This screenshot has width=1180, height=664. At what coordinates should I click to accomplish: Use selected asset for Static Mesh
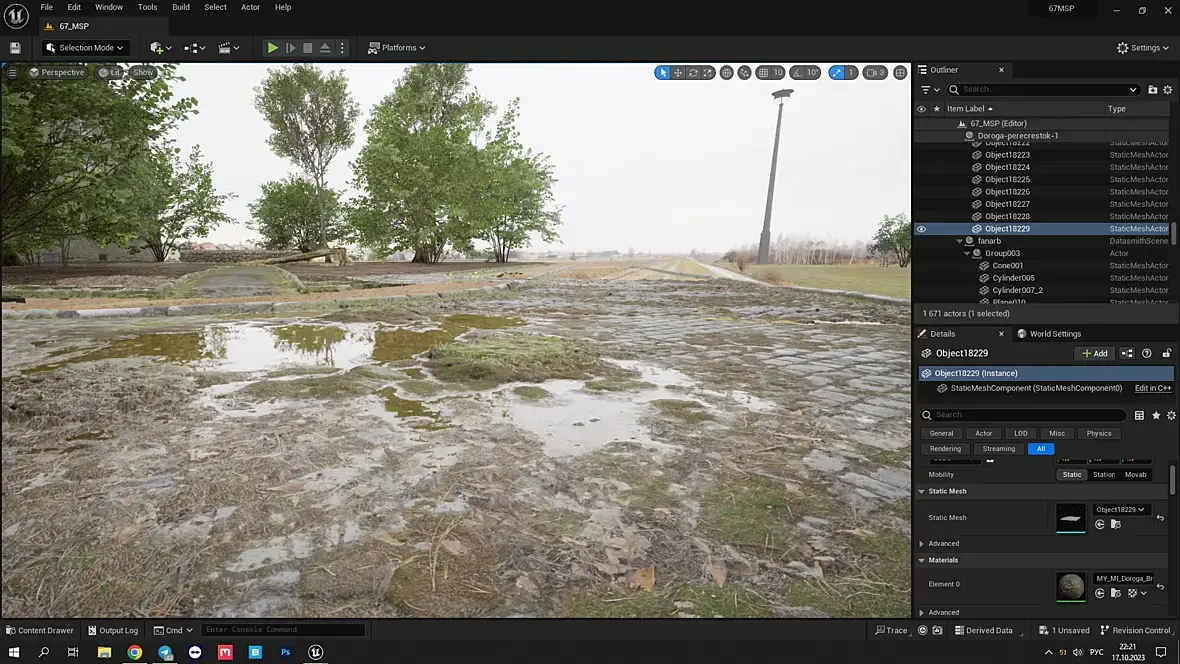[1099, 524]
